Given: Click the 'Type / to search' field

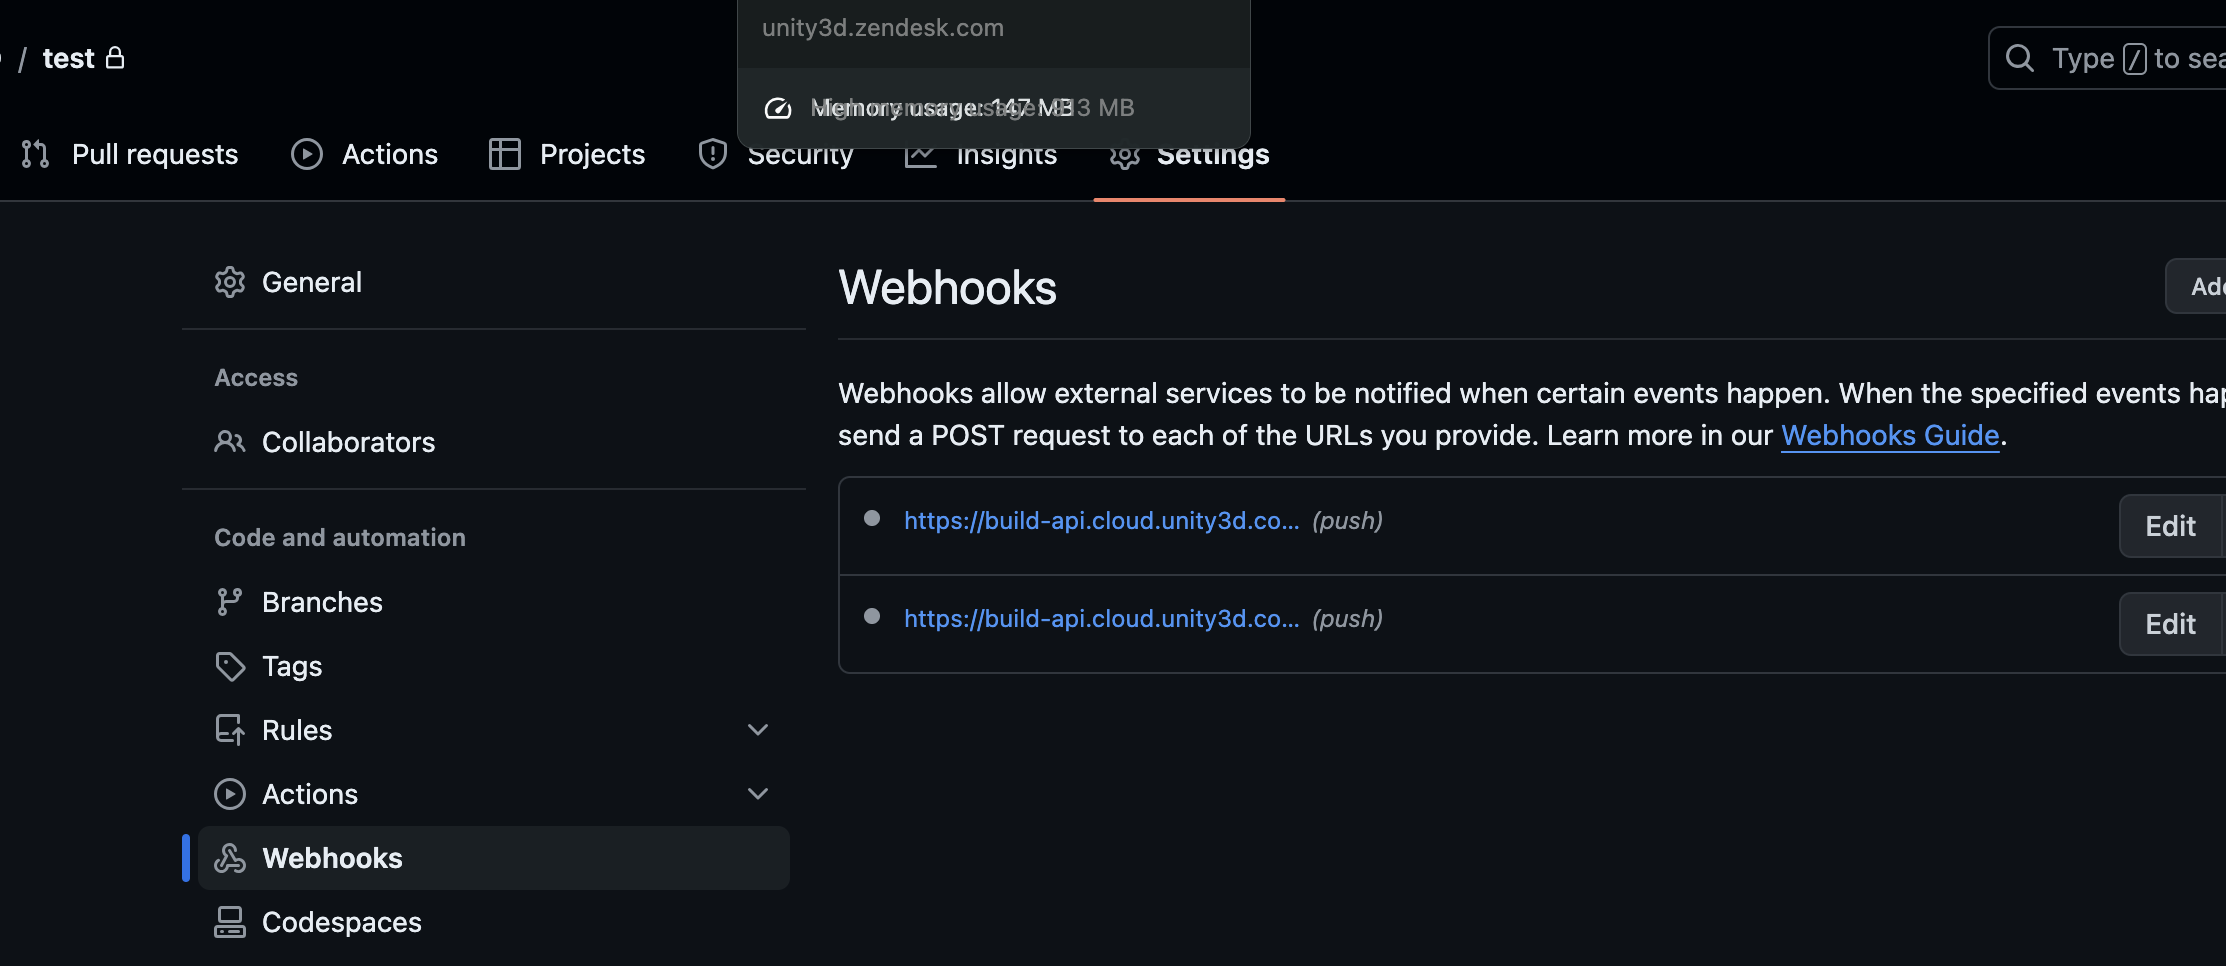Looking at the screenshot, I should [x=2130, y=58].
